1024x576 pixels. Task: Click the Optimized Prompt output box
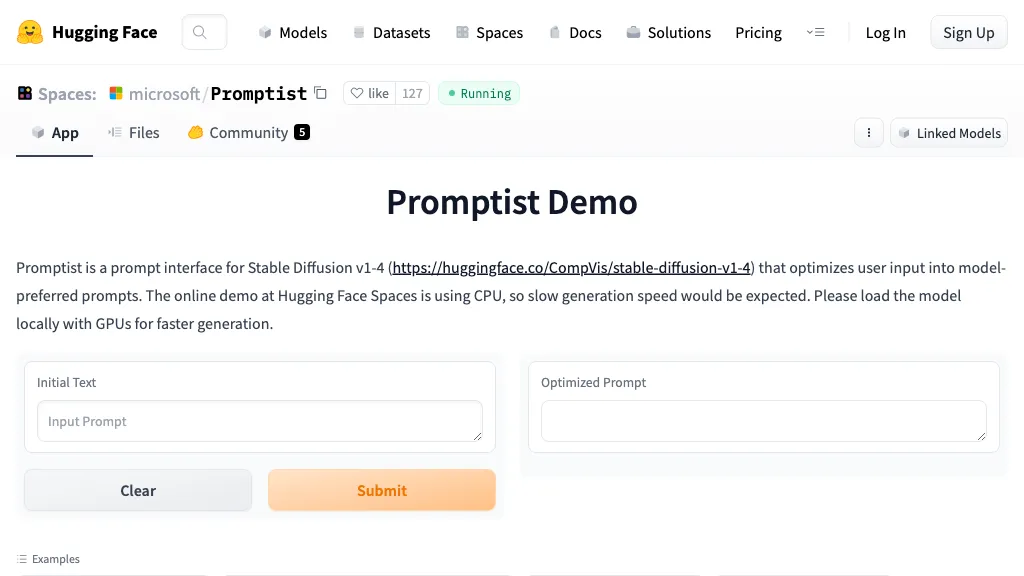[x=763, y=421]
